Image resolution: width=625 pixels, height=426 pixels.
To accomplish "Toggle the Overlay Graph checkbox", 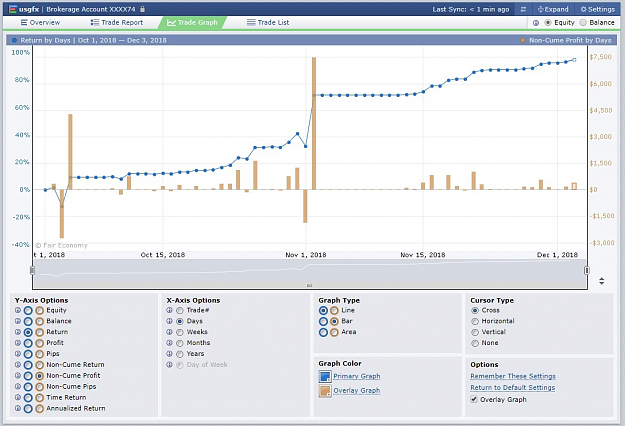I will 474,399.
